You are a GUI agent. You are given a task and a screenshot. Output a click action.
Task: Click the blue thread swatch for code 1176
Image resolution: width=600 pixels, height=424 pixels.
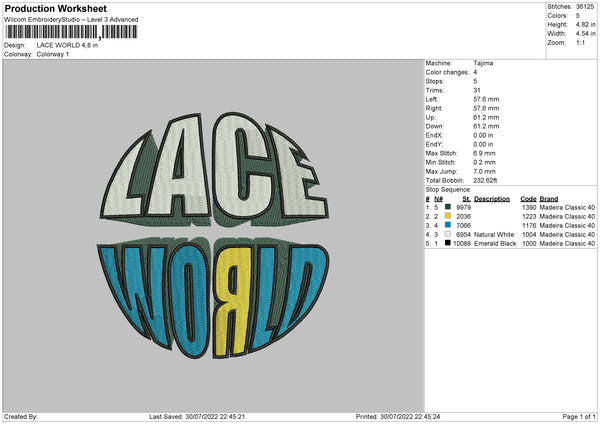pos(447,225)
